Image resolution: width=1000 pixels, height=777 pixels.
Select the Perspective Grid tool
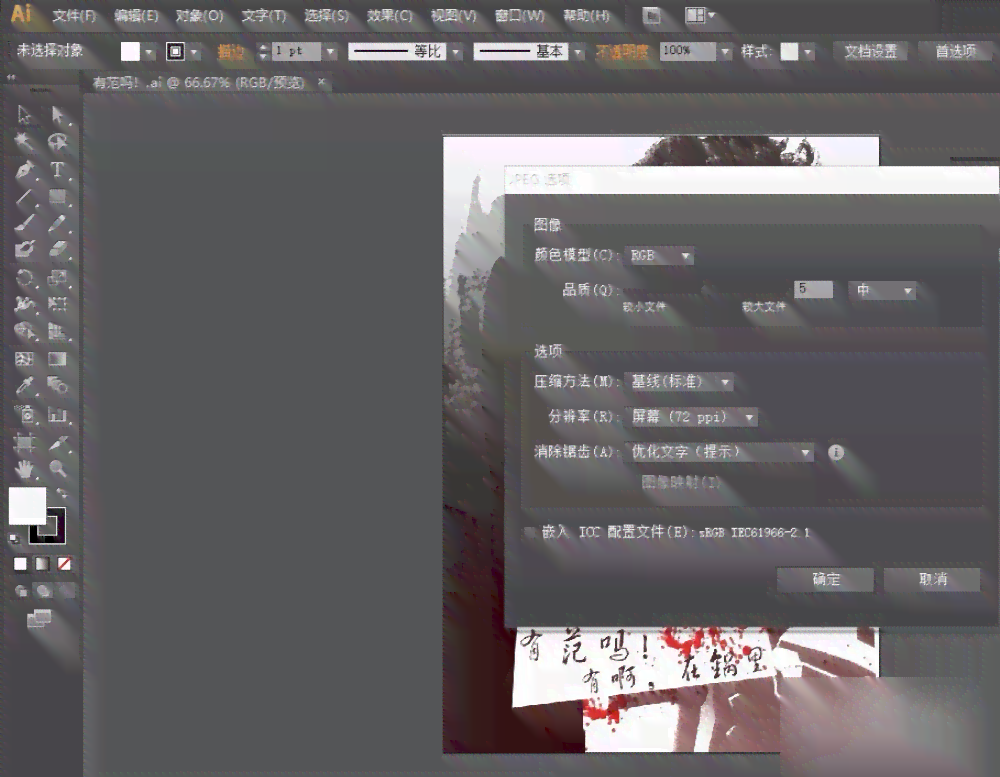[57, 331]
